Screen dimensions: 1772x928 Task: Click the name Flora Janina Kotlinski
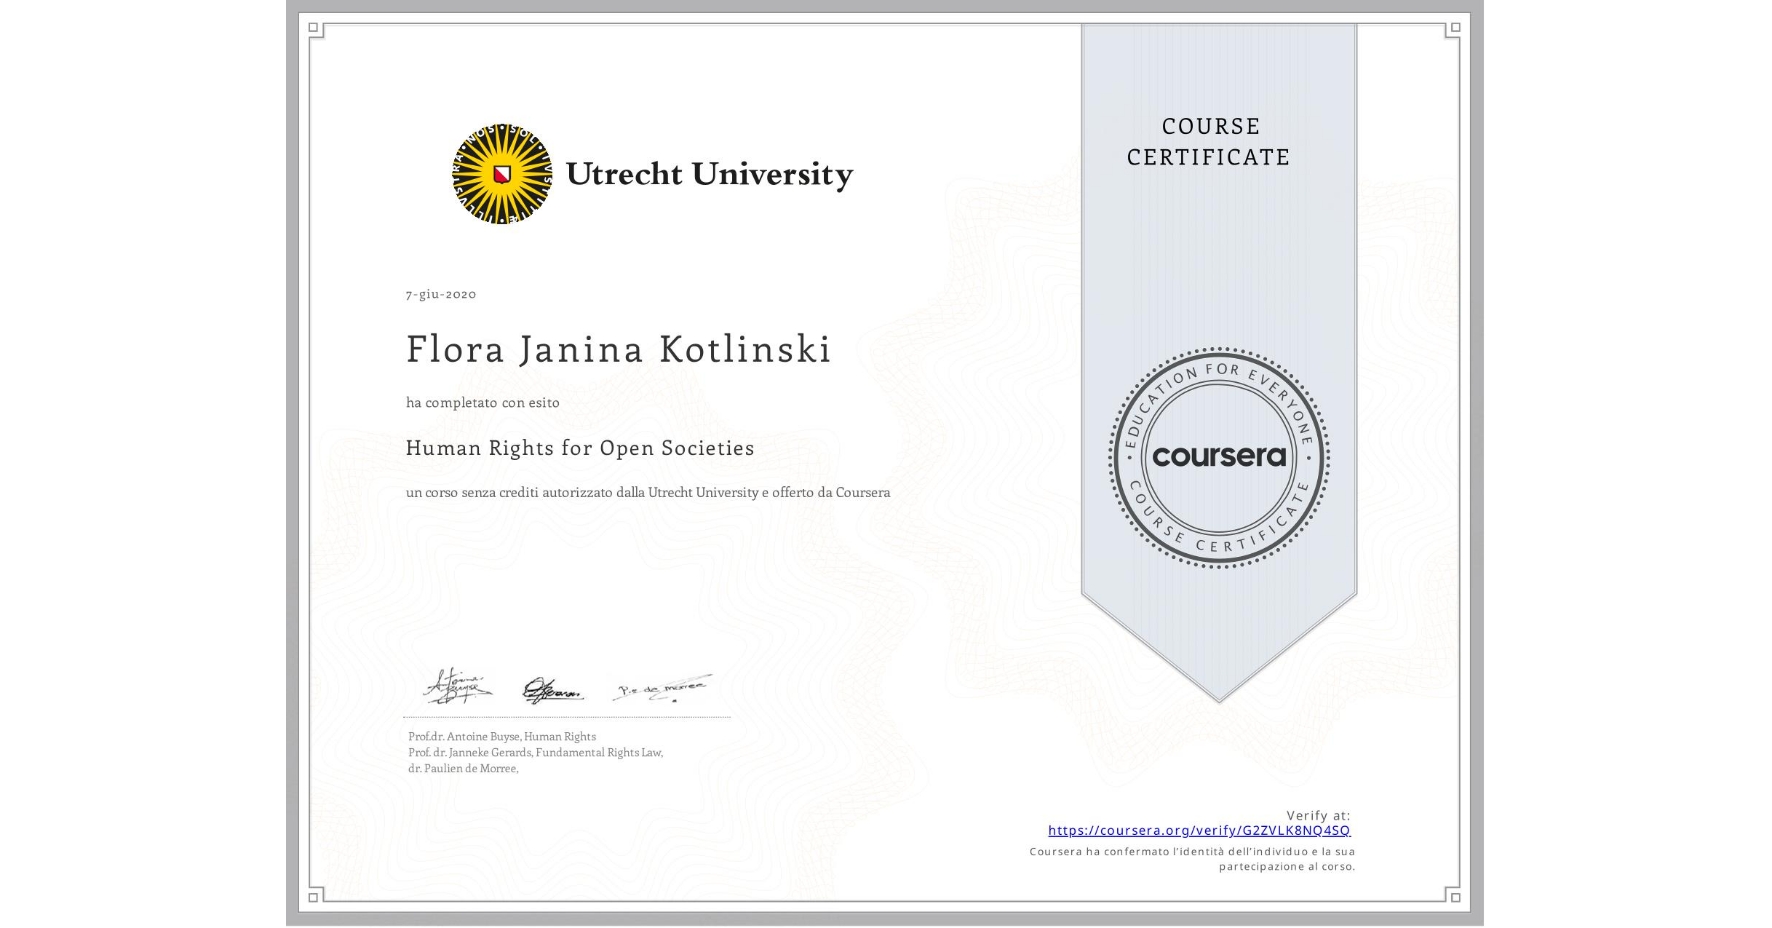point(617,349)
